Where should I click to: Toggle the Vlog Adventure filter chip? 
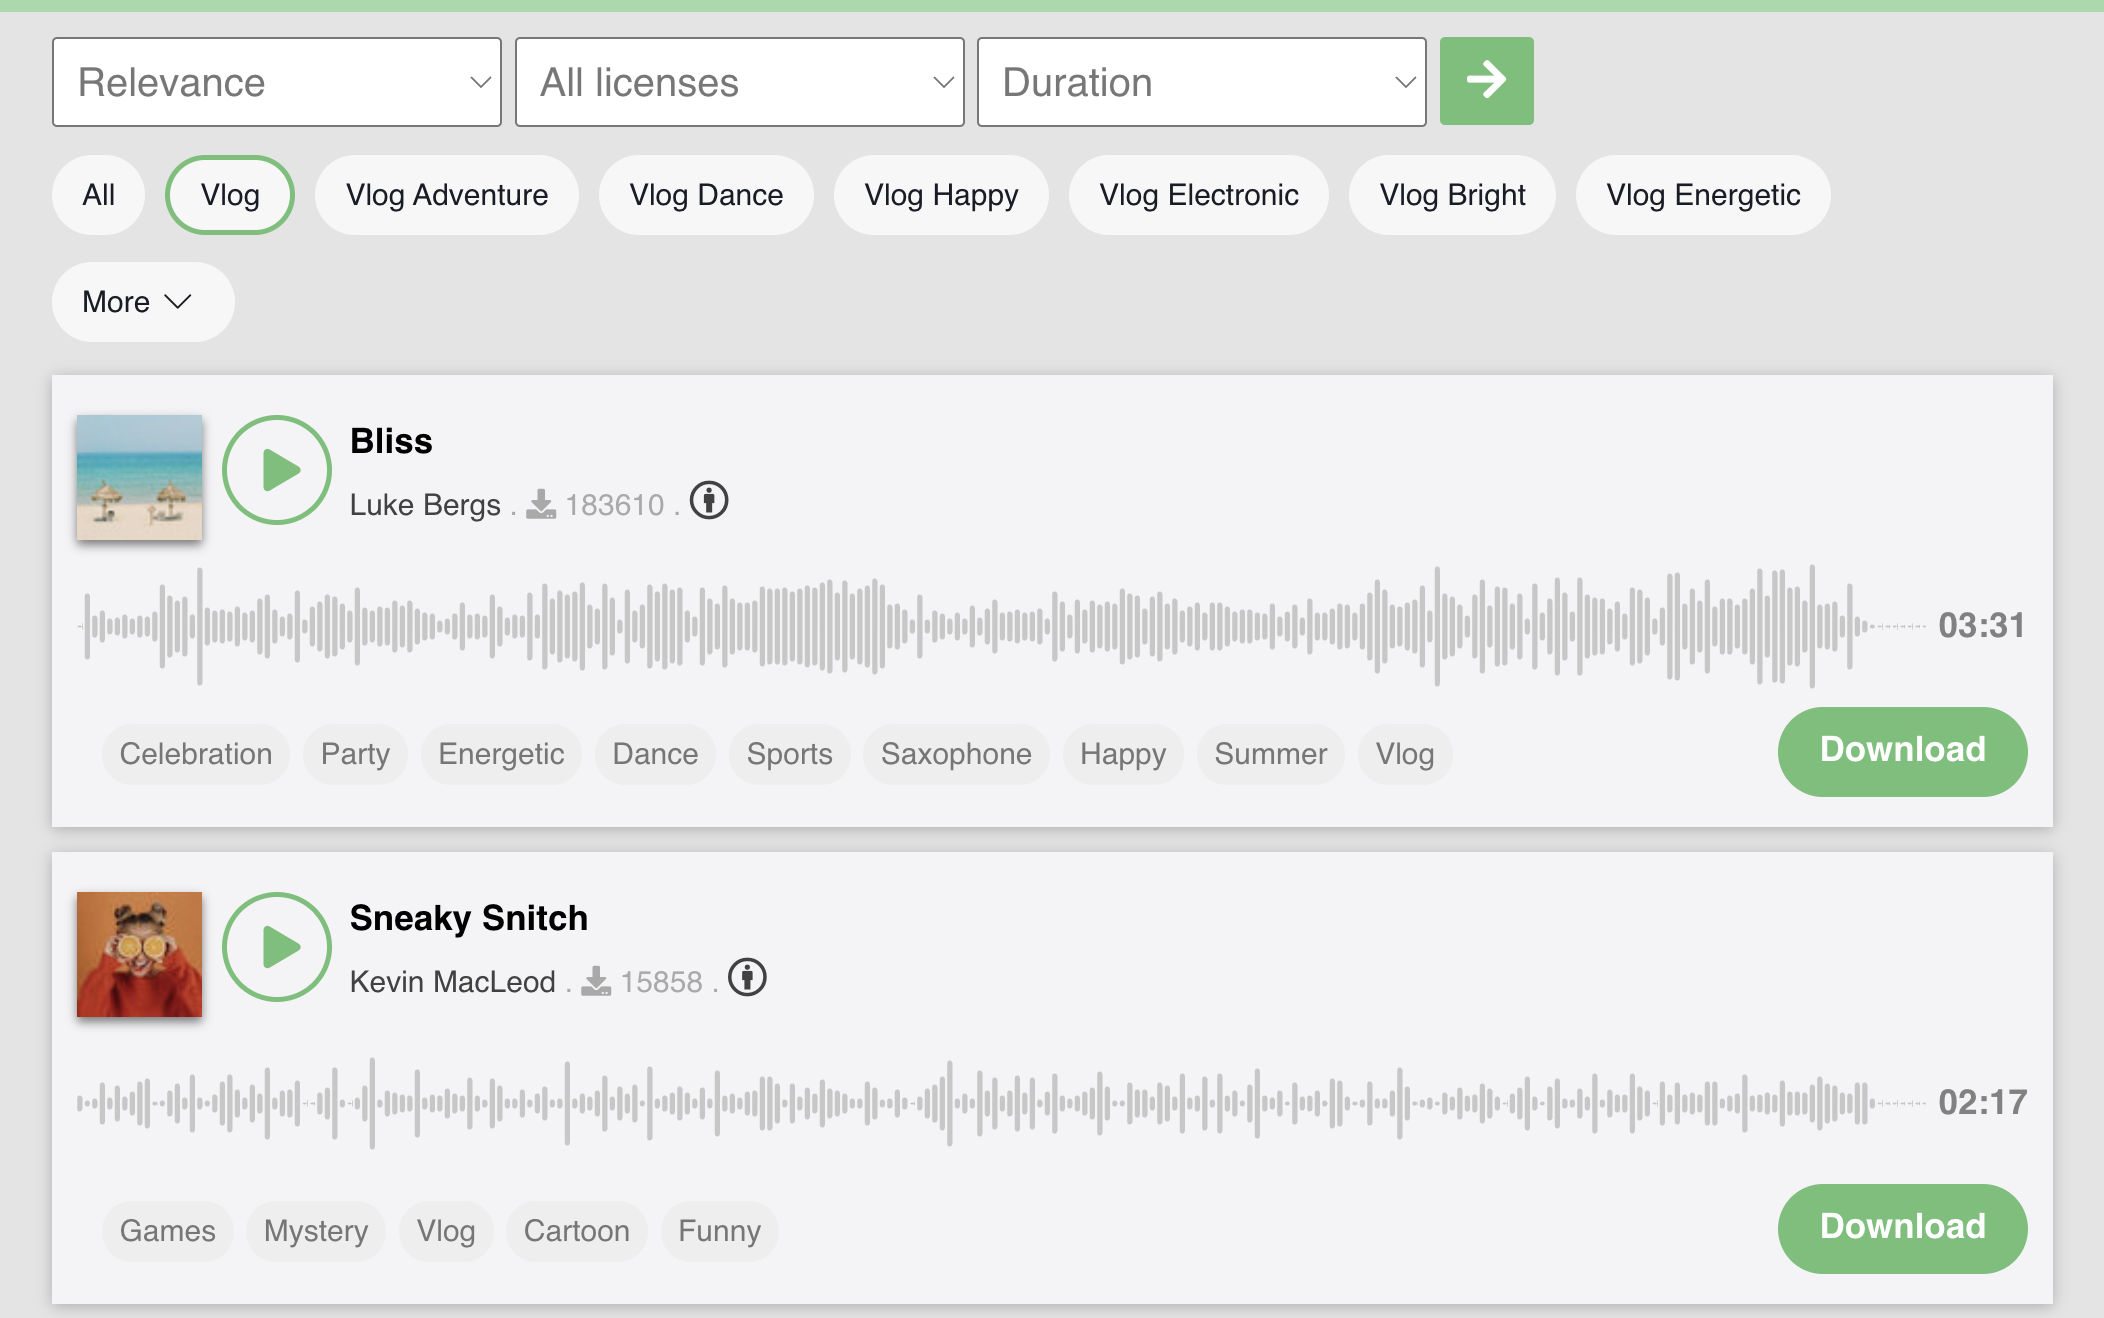447,195
